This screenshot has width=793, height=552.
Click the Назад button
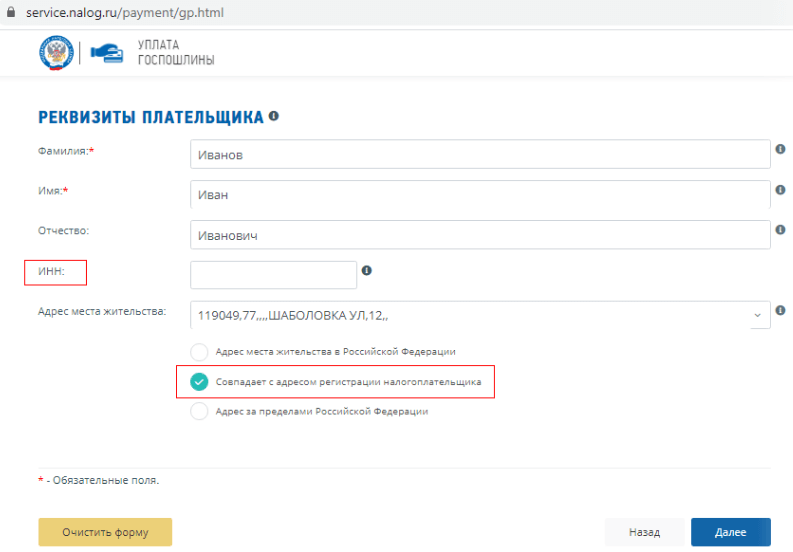point(644,532)
